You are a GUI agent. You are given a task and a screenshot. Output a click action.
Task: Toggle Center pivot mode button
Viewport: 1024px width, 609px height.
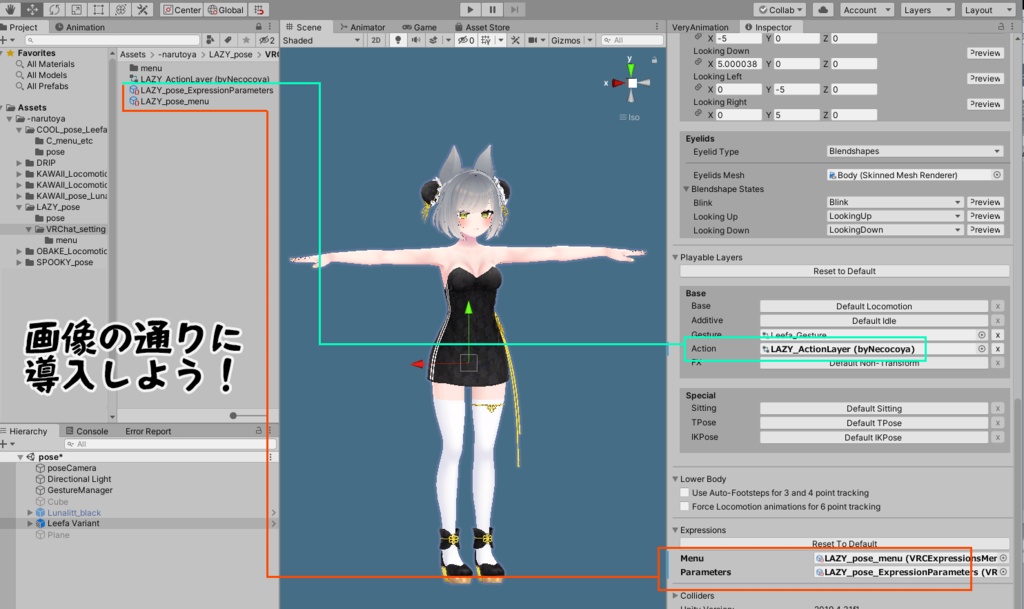click(x=182, y=10)
